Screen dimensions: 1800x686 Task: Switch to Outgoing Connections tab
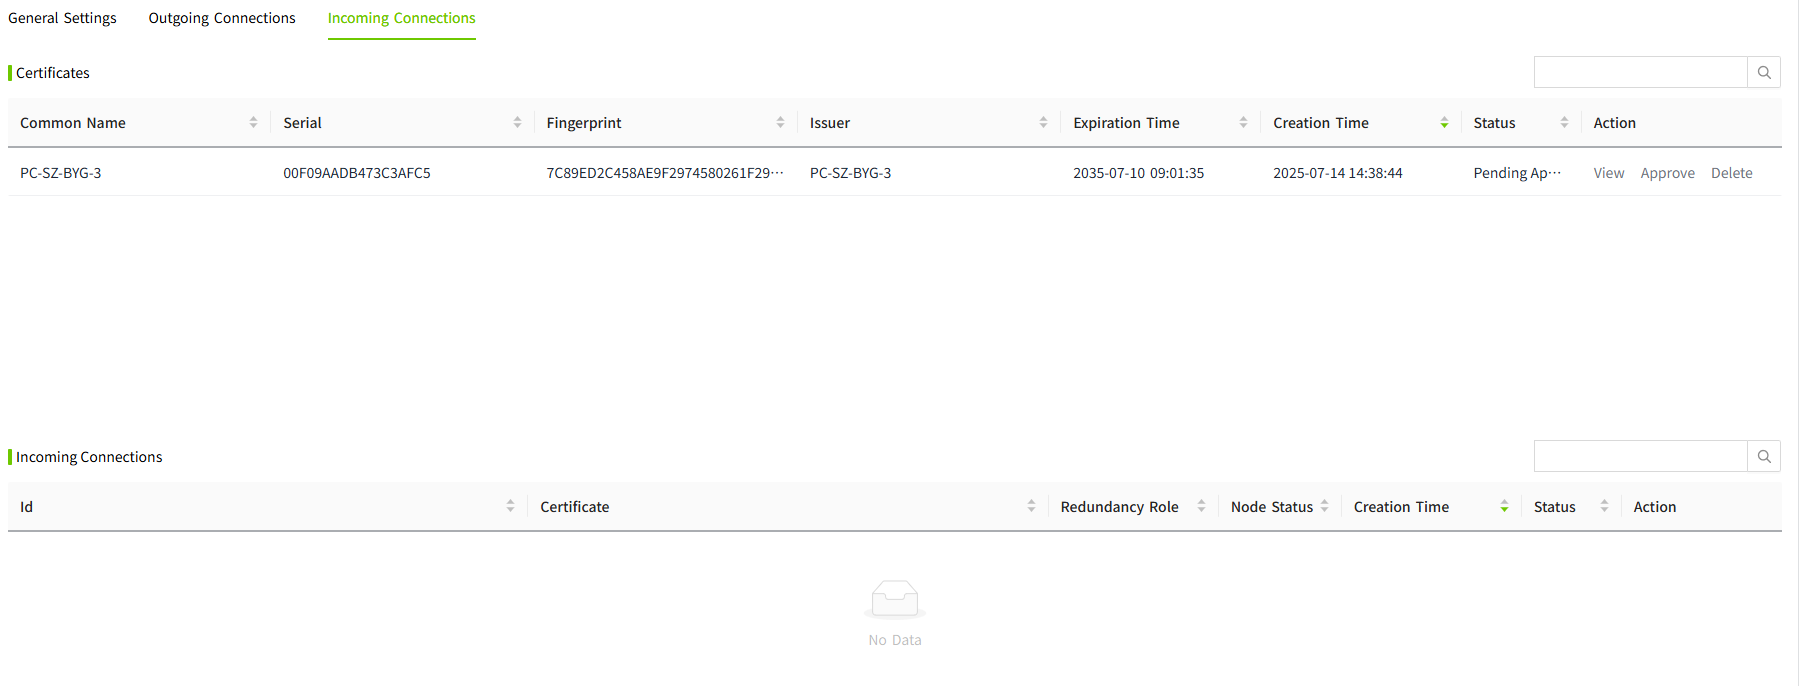pos(222,18)
